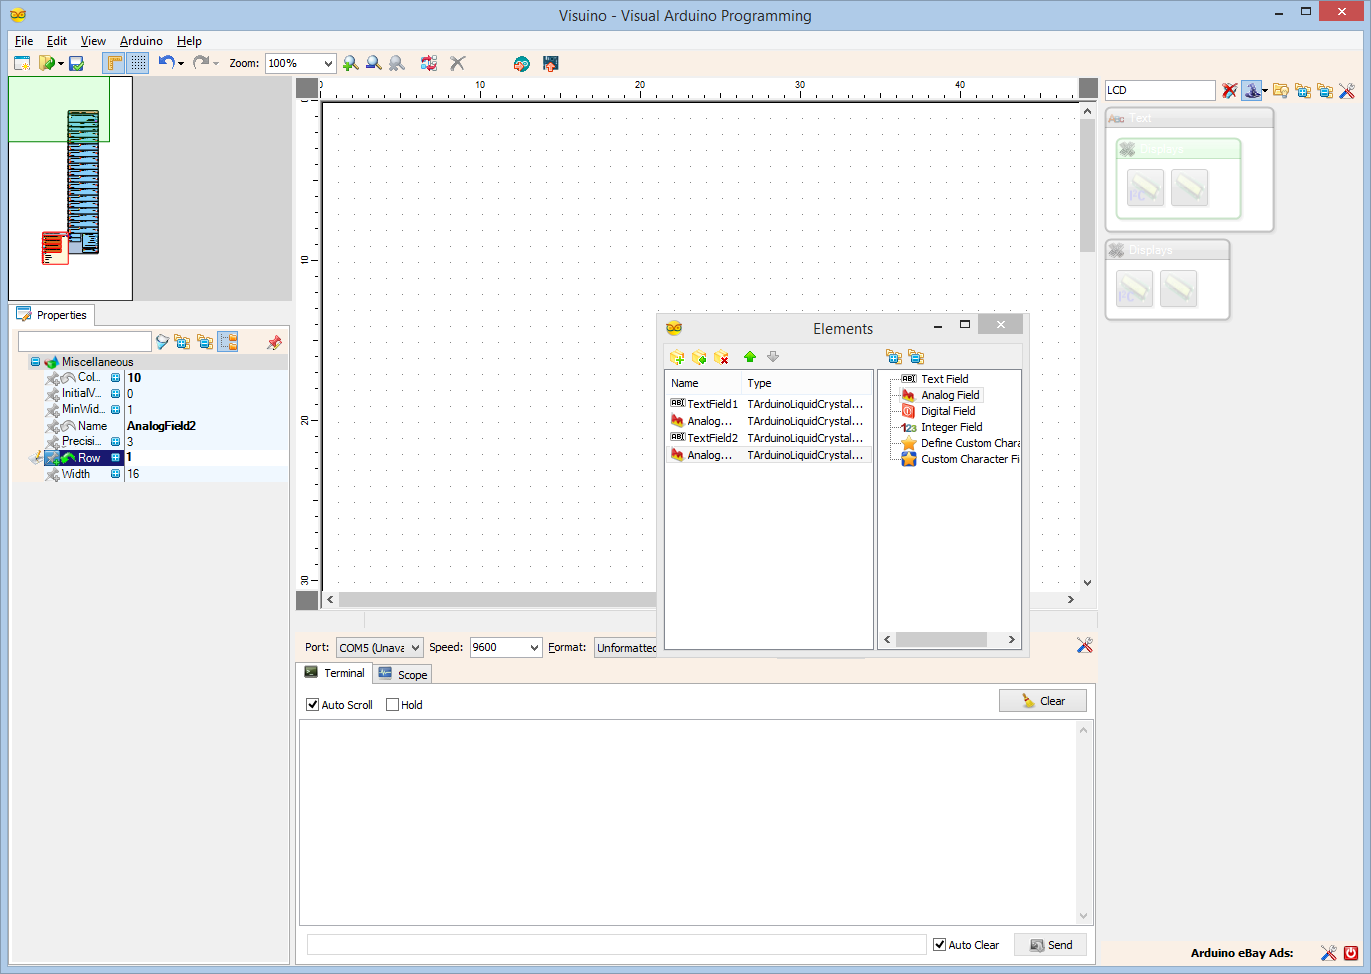This screenshot has height=974, width=1371.
Task: Move the selected element up with green arrow
Action: click(x=749, y=357)
